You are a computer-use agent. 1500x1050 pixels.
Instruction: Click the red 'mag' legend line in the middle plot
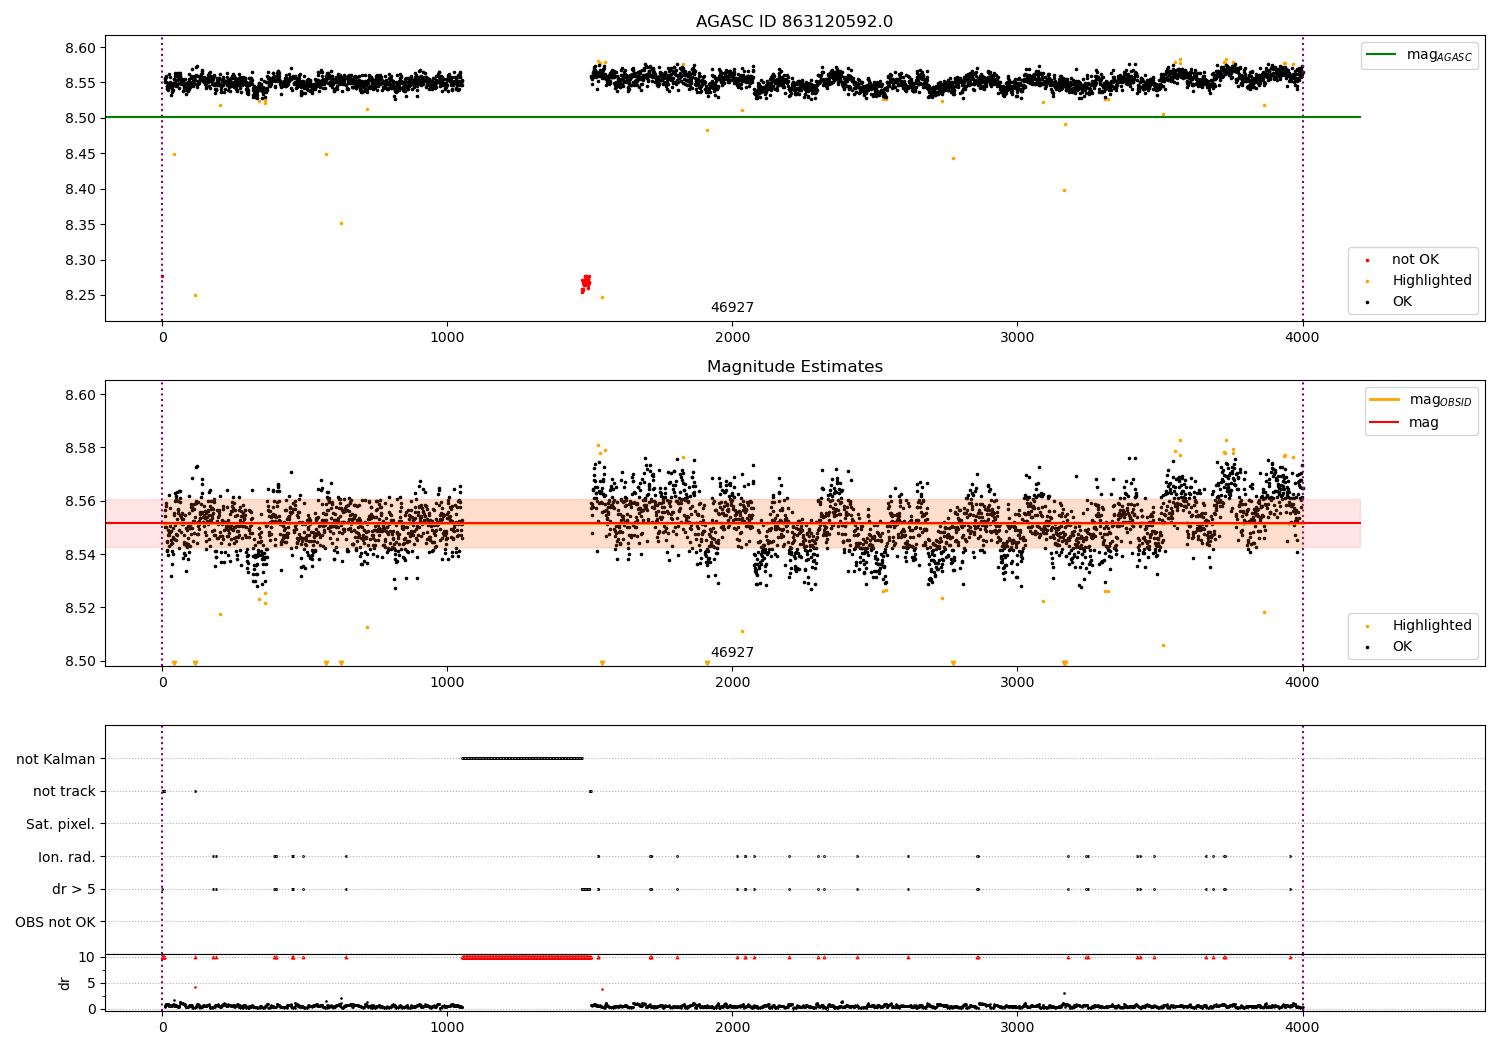coord(1385,423)
